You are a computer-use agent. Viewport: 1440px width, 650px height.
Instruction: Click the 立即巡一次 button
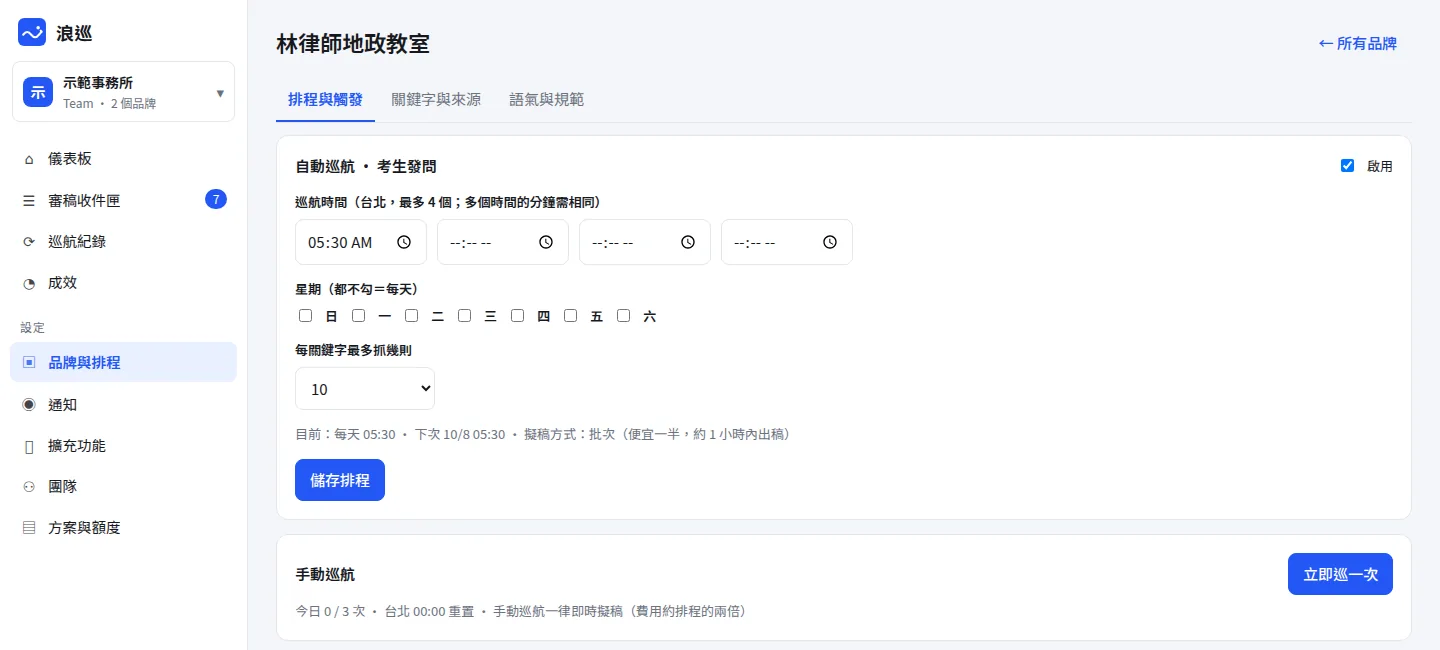click(1340, 574)
